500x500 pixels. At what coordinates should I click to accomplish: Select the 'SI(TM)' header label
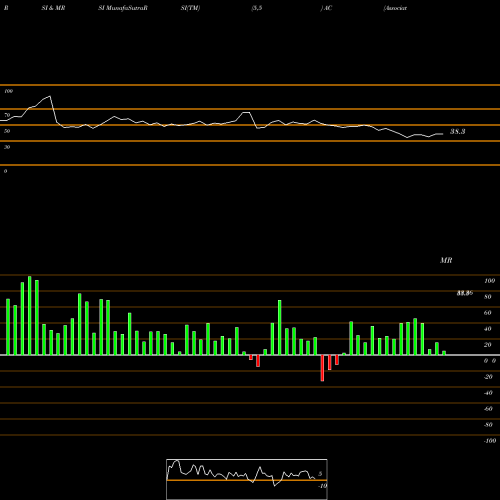[190, 8]
